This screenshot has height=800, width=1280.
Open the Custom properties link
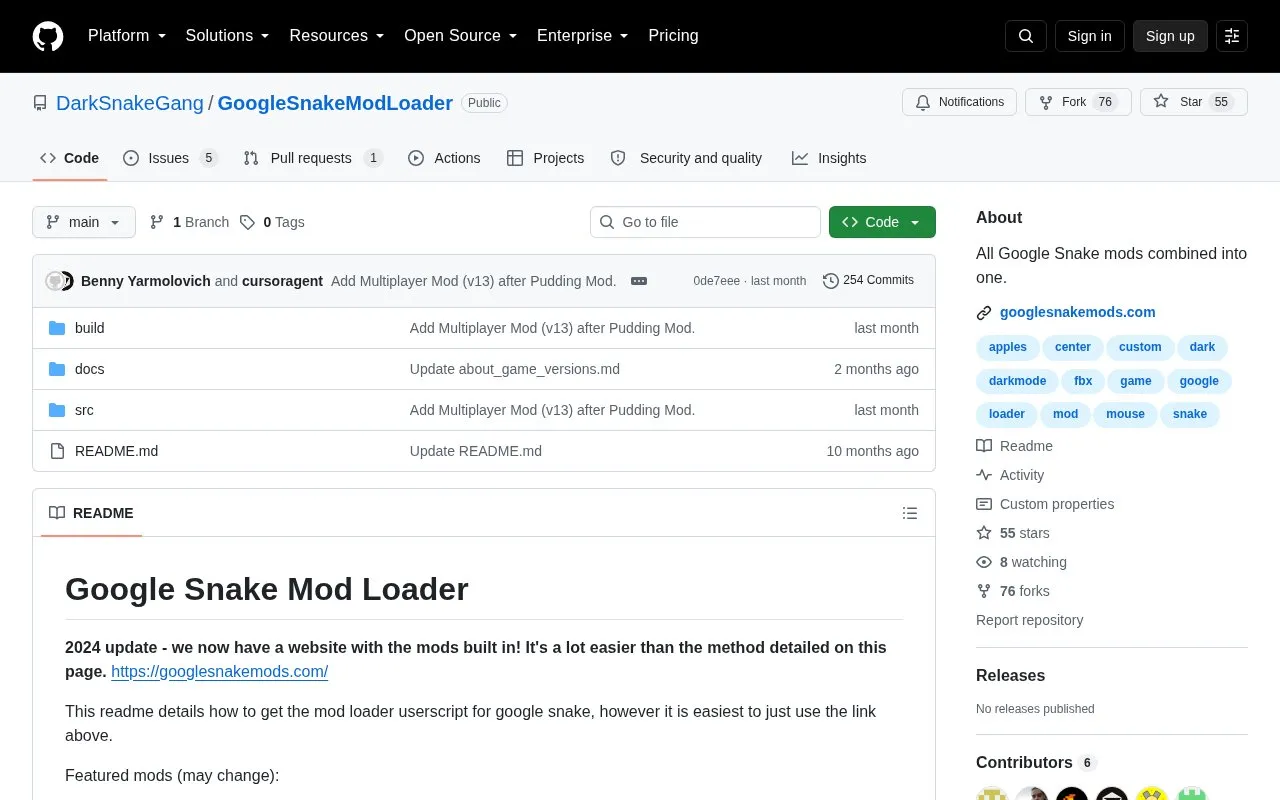click(1056, 504)
